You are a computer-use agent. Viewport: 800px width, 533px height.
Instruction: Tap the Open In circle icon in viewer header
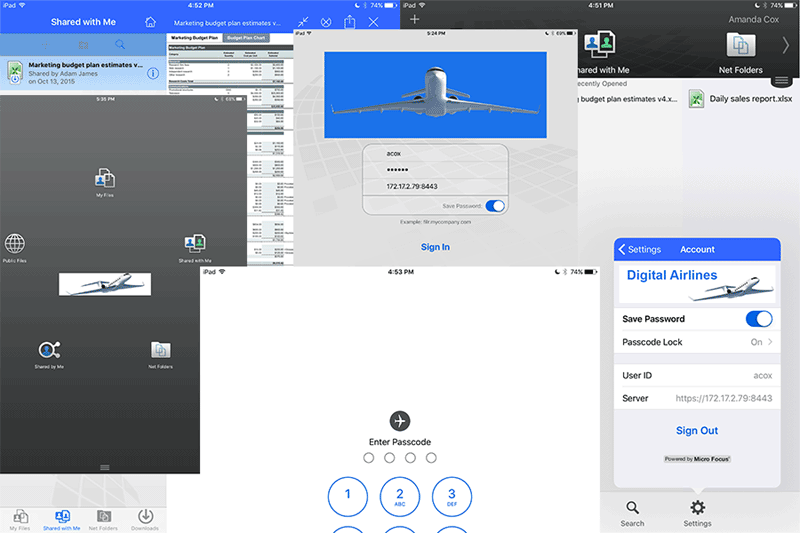(x=326, y=22)
